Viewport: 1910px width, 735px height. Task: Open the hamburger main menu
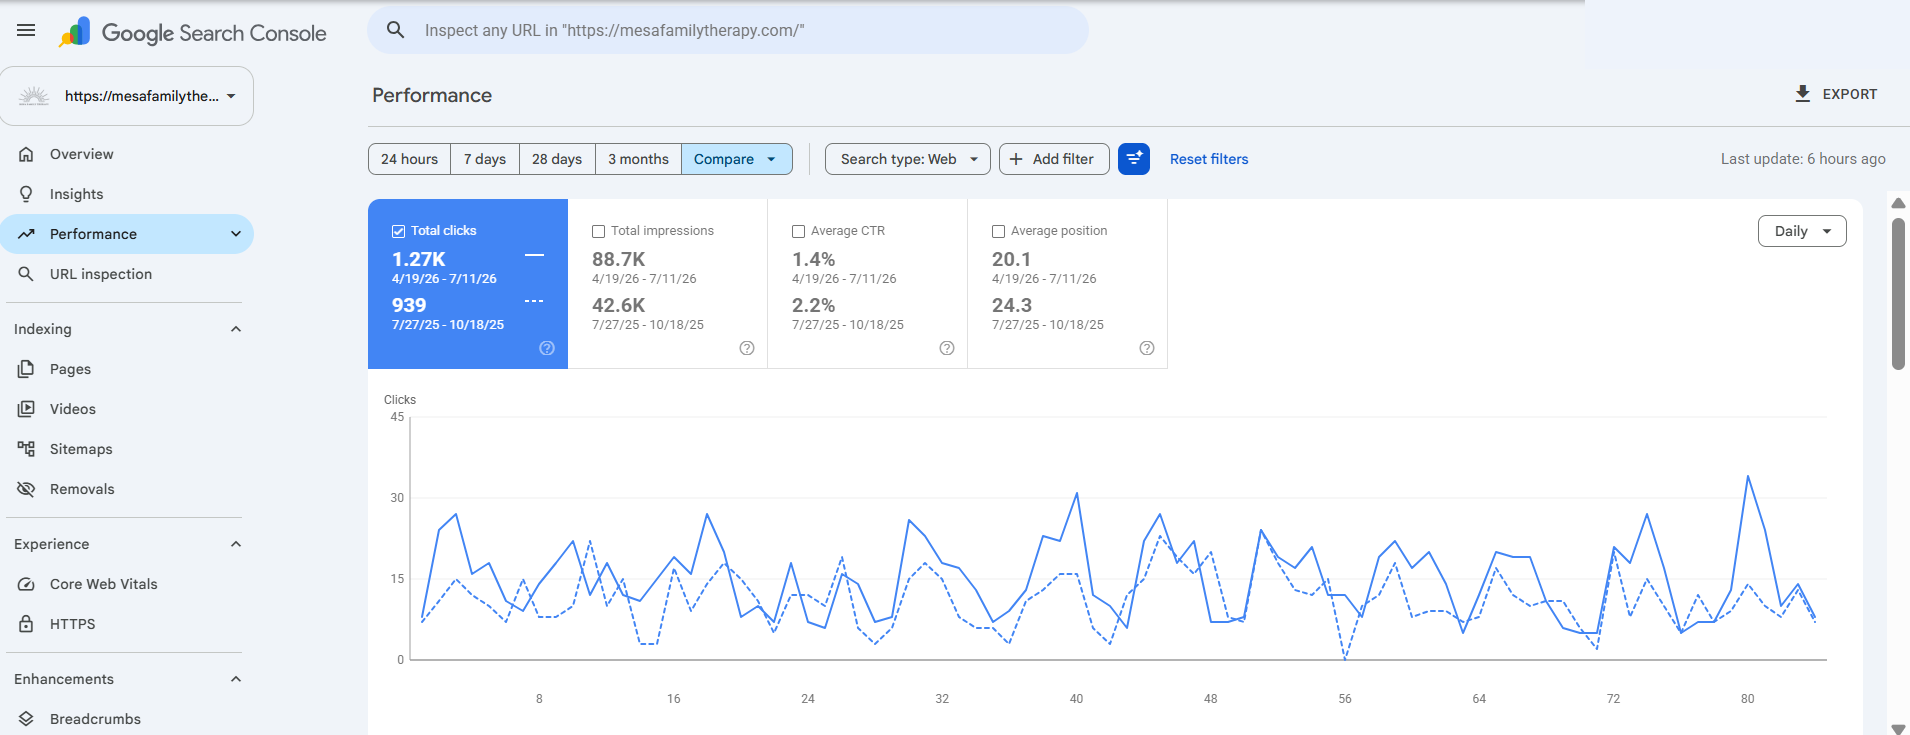coord(26,30)
